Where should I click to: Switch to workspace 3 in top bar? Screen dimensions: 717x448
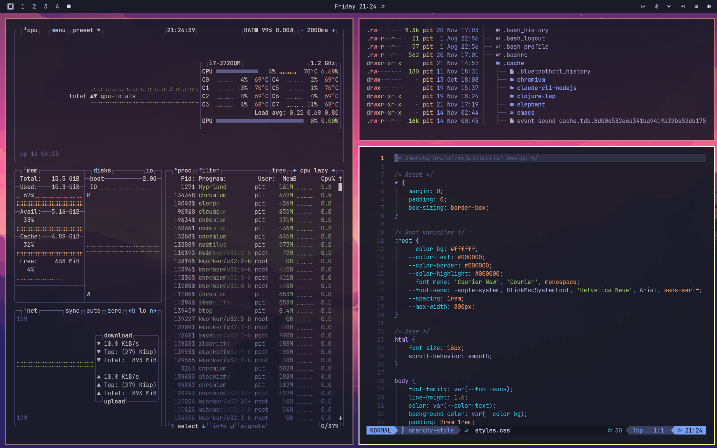(45, 6)
